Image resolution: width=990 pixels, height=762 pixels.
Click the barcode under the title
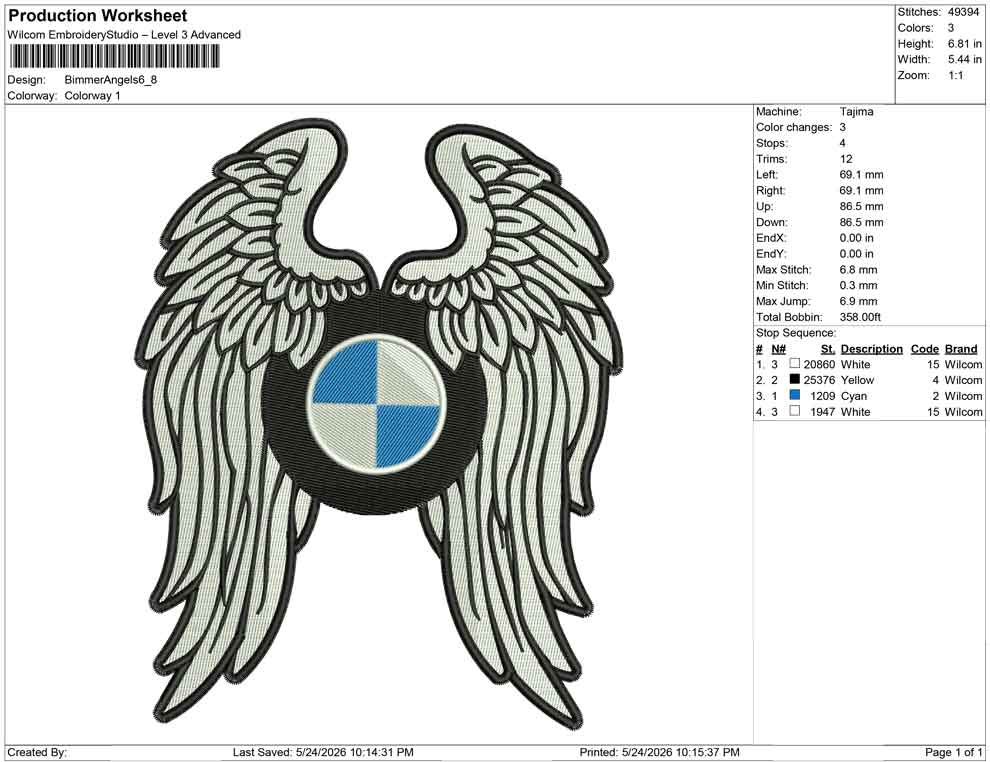pos(114,56)
